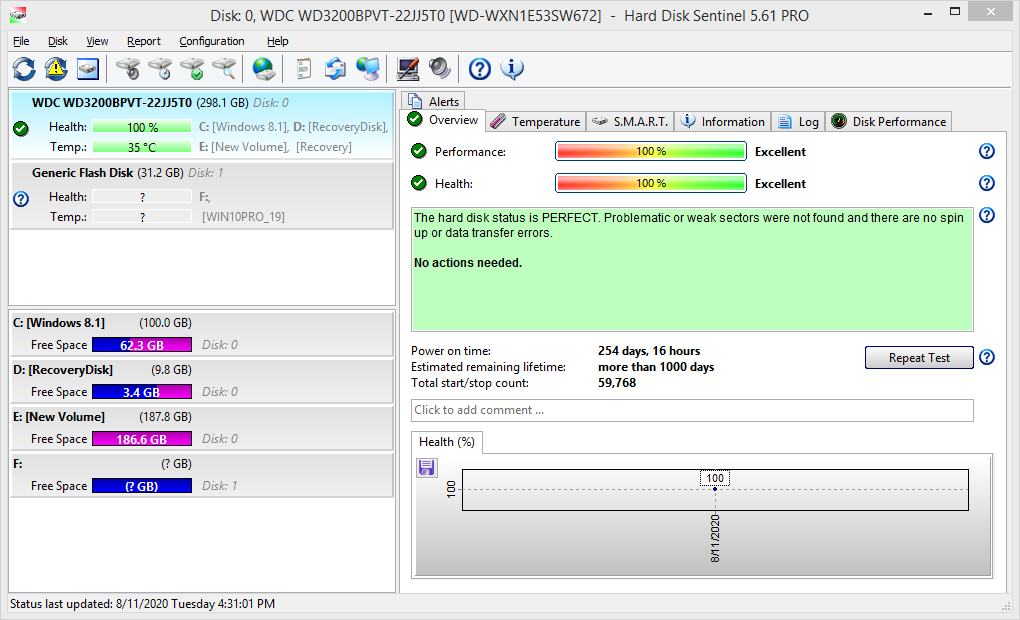
Task: Click the WDC disk Temp 35 °C bar
Action: pos(142,147)
